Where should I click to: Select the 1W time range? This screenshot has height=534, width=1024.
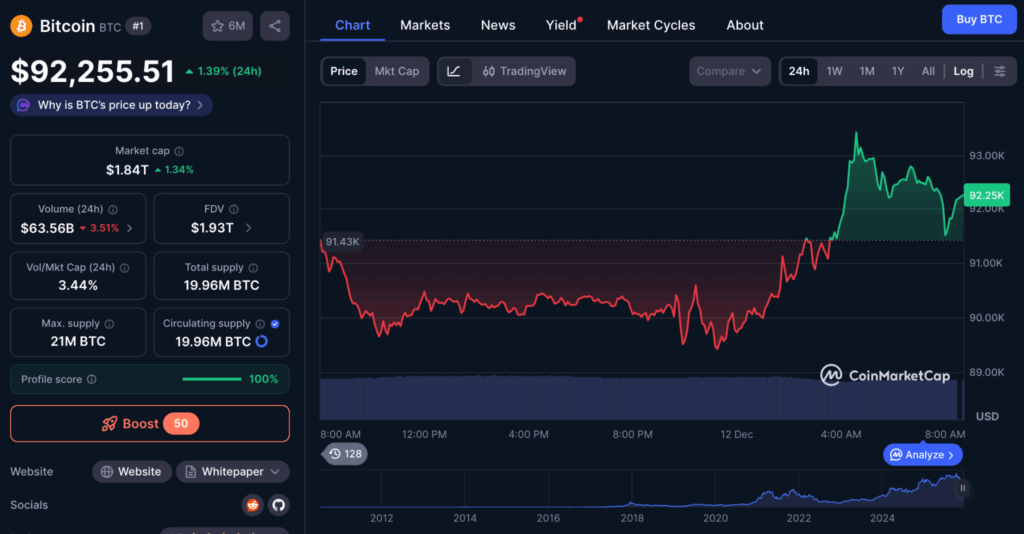click(834, 71)
